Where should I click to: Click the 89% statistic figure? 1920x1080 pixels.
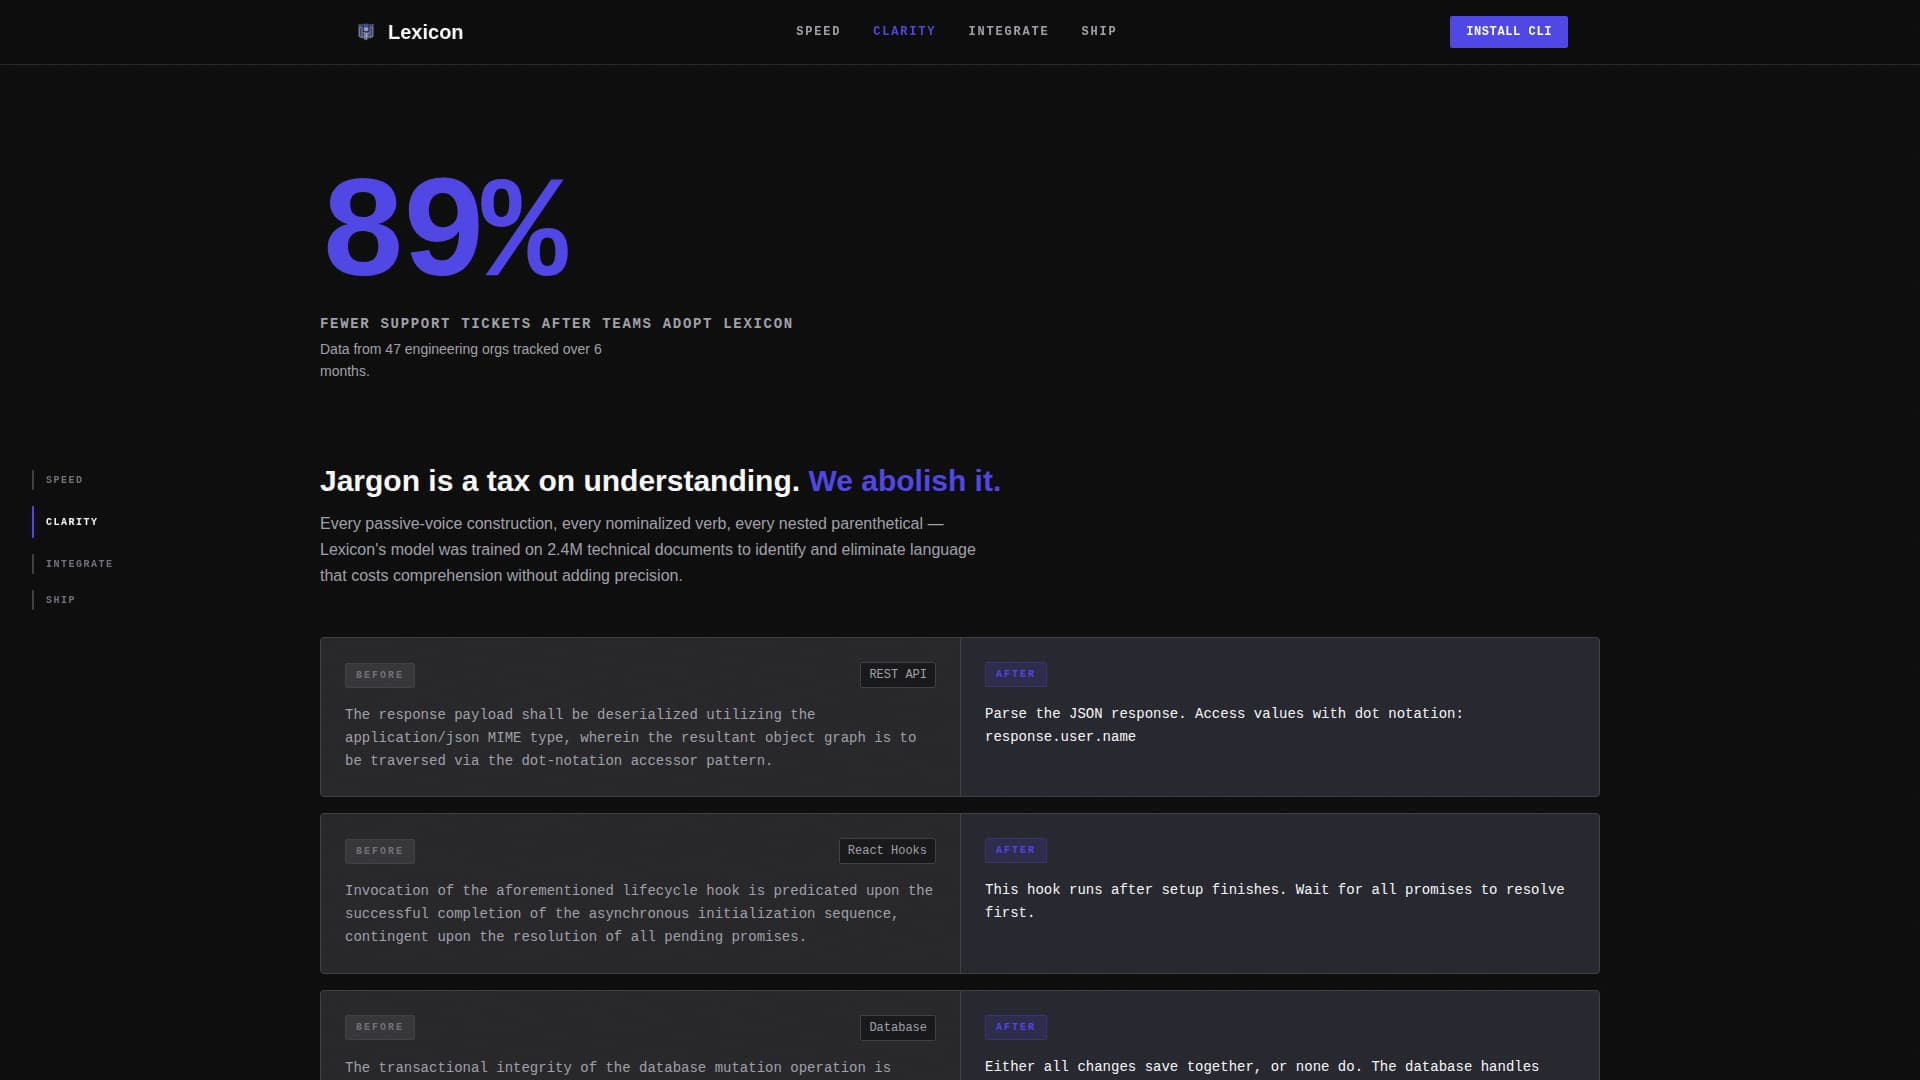(447, 226)
